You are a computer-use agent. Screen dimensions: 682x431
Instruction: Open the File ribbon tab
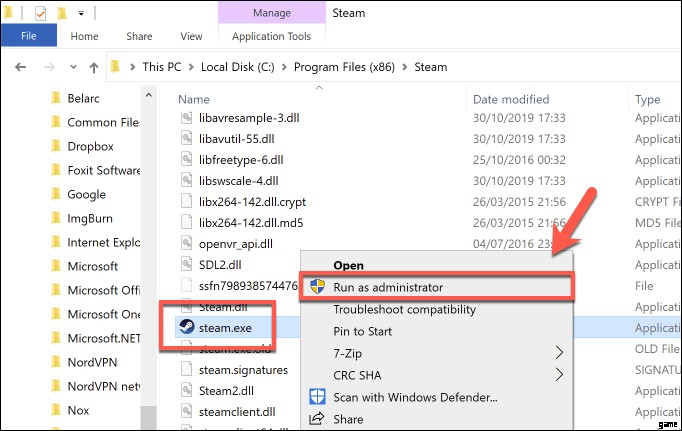(x=28, y=37)
